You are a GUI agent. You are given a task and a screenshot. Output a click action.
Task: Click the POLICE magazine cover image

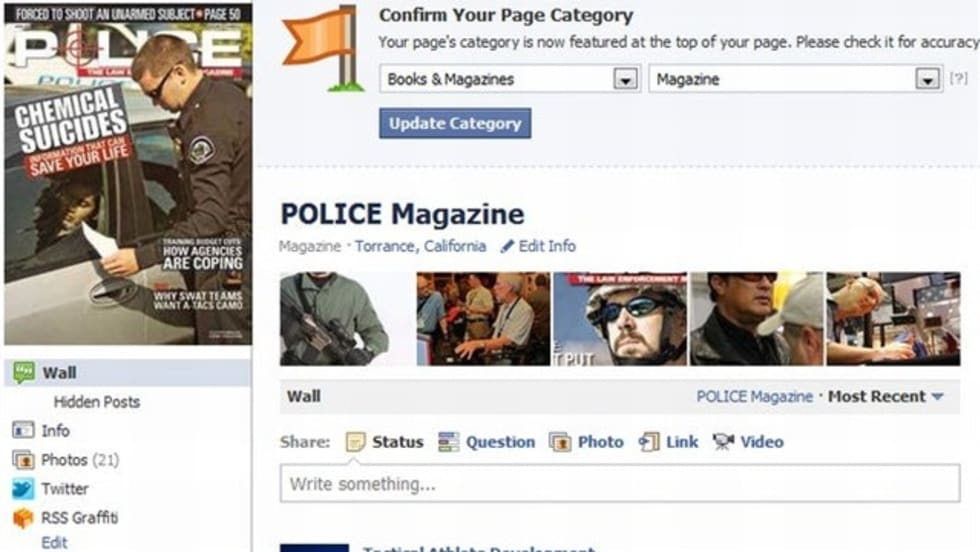coord(128,174)
